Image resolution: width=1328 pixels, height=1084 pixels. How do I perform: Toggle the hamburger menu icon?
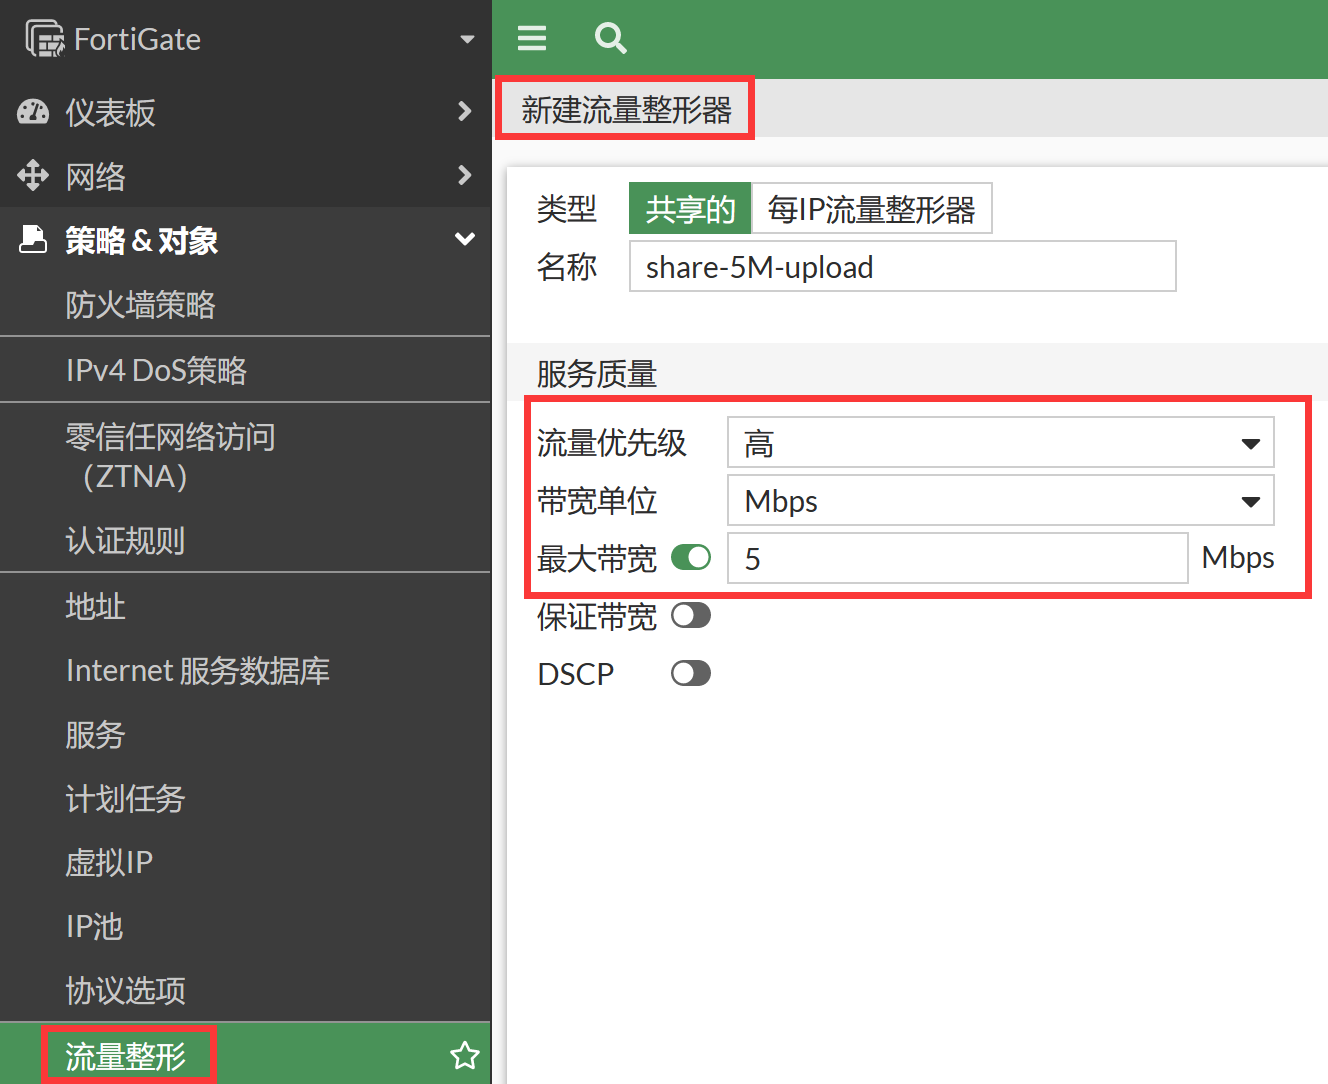point(532,39)
